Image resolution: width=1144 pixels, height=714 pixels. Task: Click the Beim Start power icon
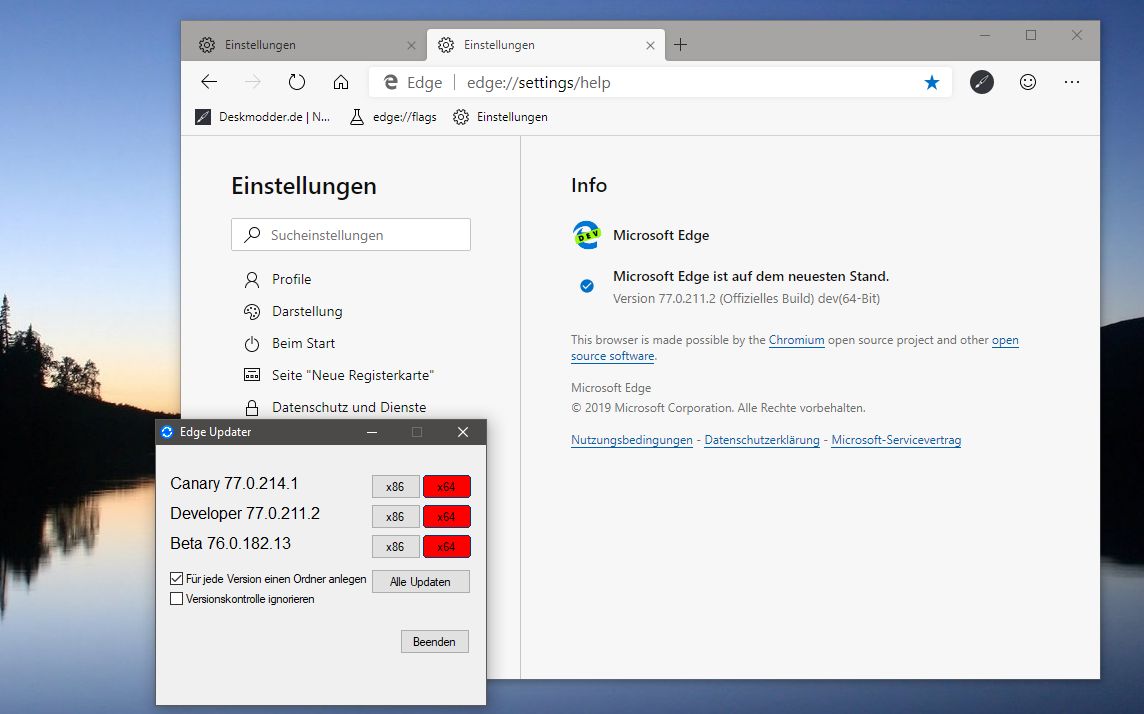pos(252,344)
